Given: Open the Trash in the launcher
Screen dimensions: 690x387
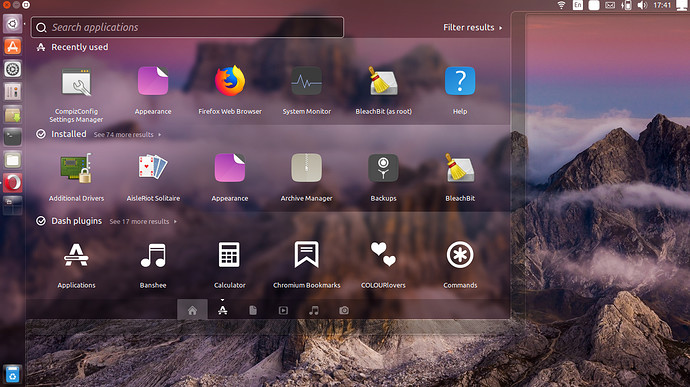Looking at the screenshot, I should tap(13, 374).
